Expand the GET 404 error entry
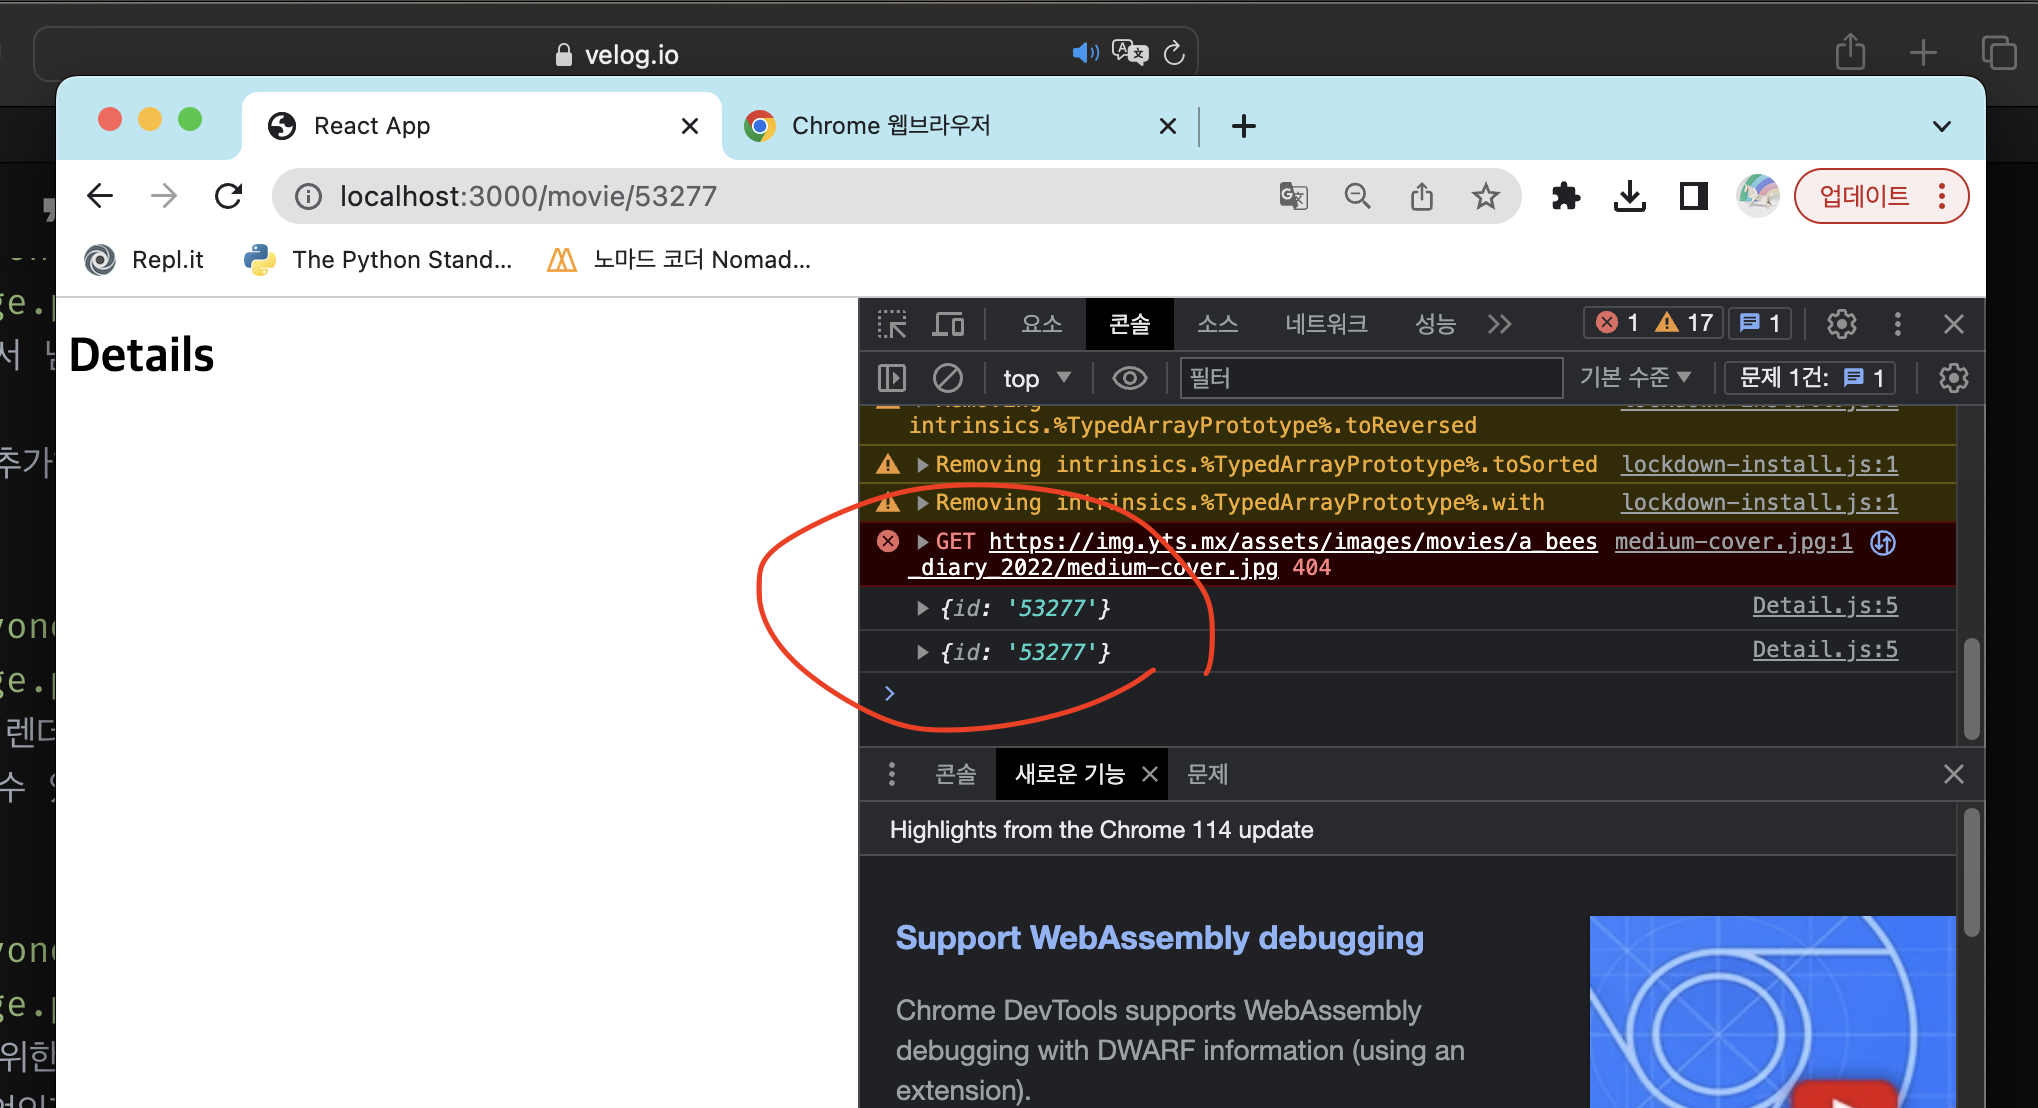The height and width of the screenshot is (1108, 2038). point(923,542)
